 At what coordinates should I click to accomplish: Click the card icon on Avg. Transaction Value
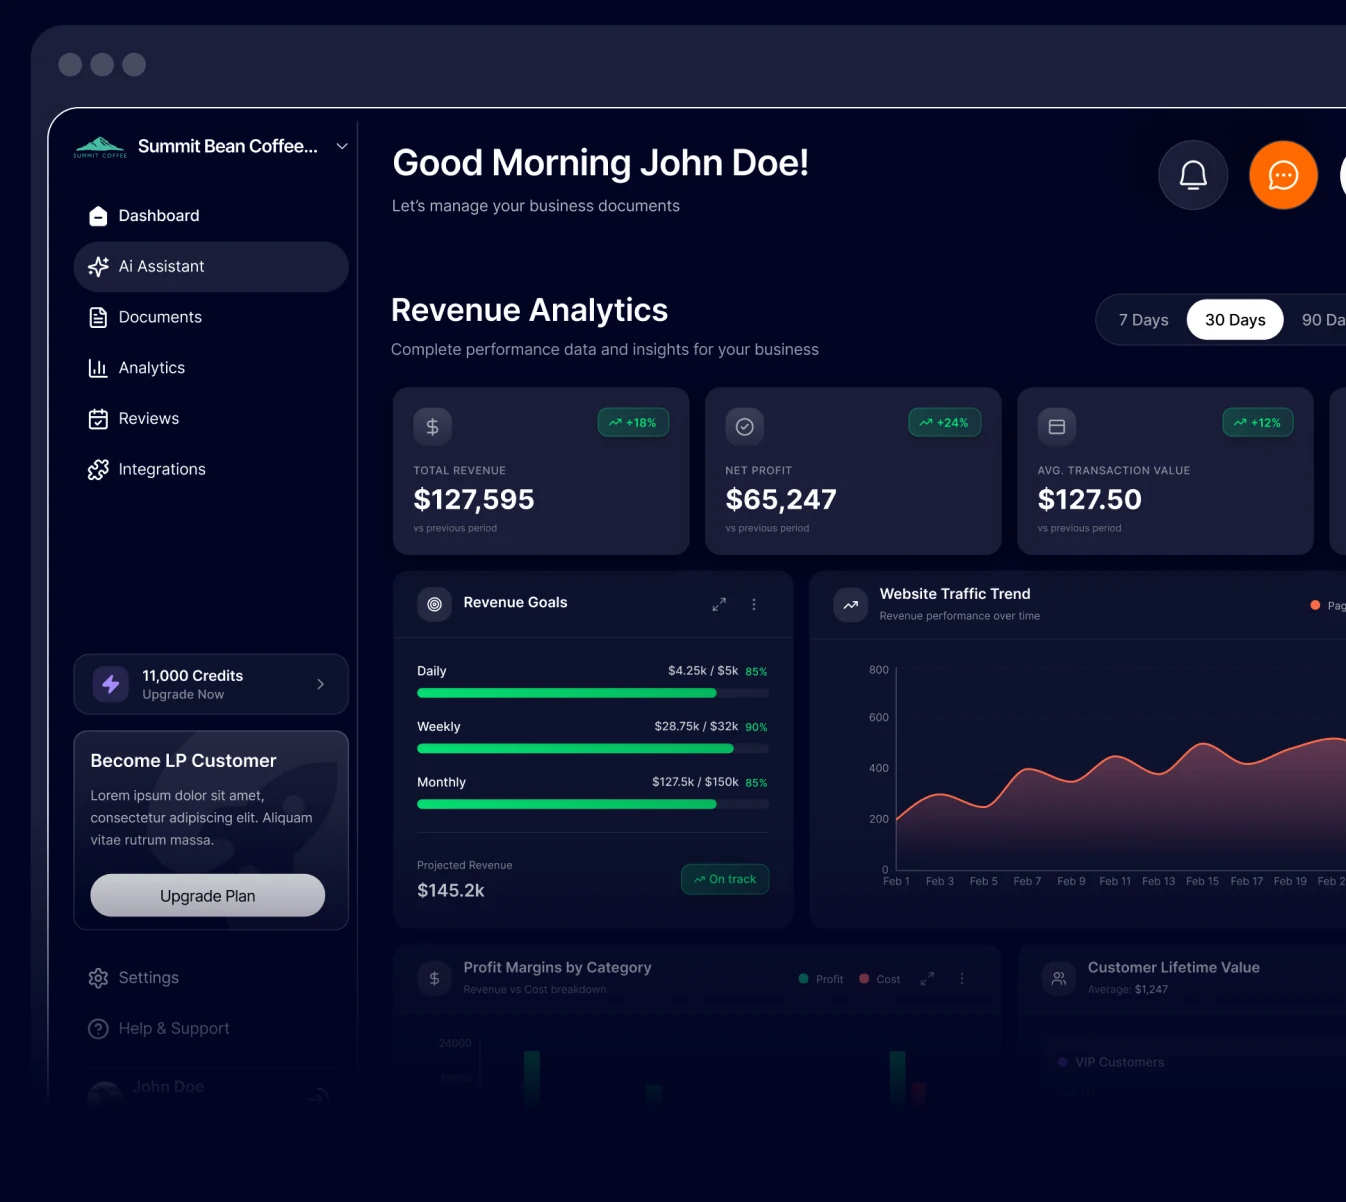tap(1057, 427)
